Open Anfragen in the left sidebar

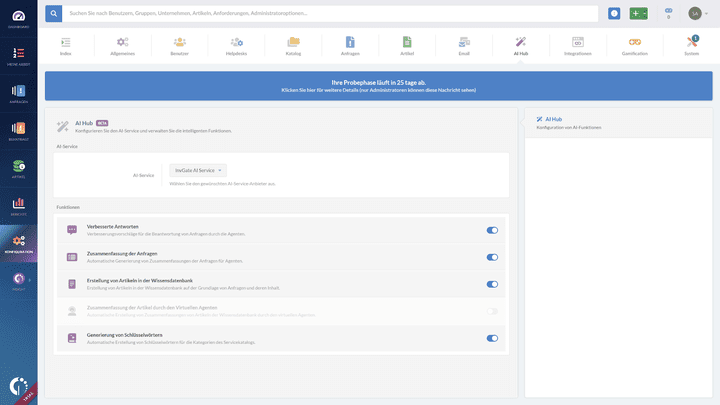click(18, 94)
